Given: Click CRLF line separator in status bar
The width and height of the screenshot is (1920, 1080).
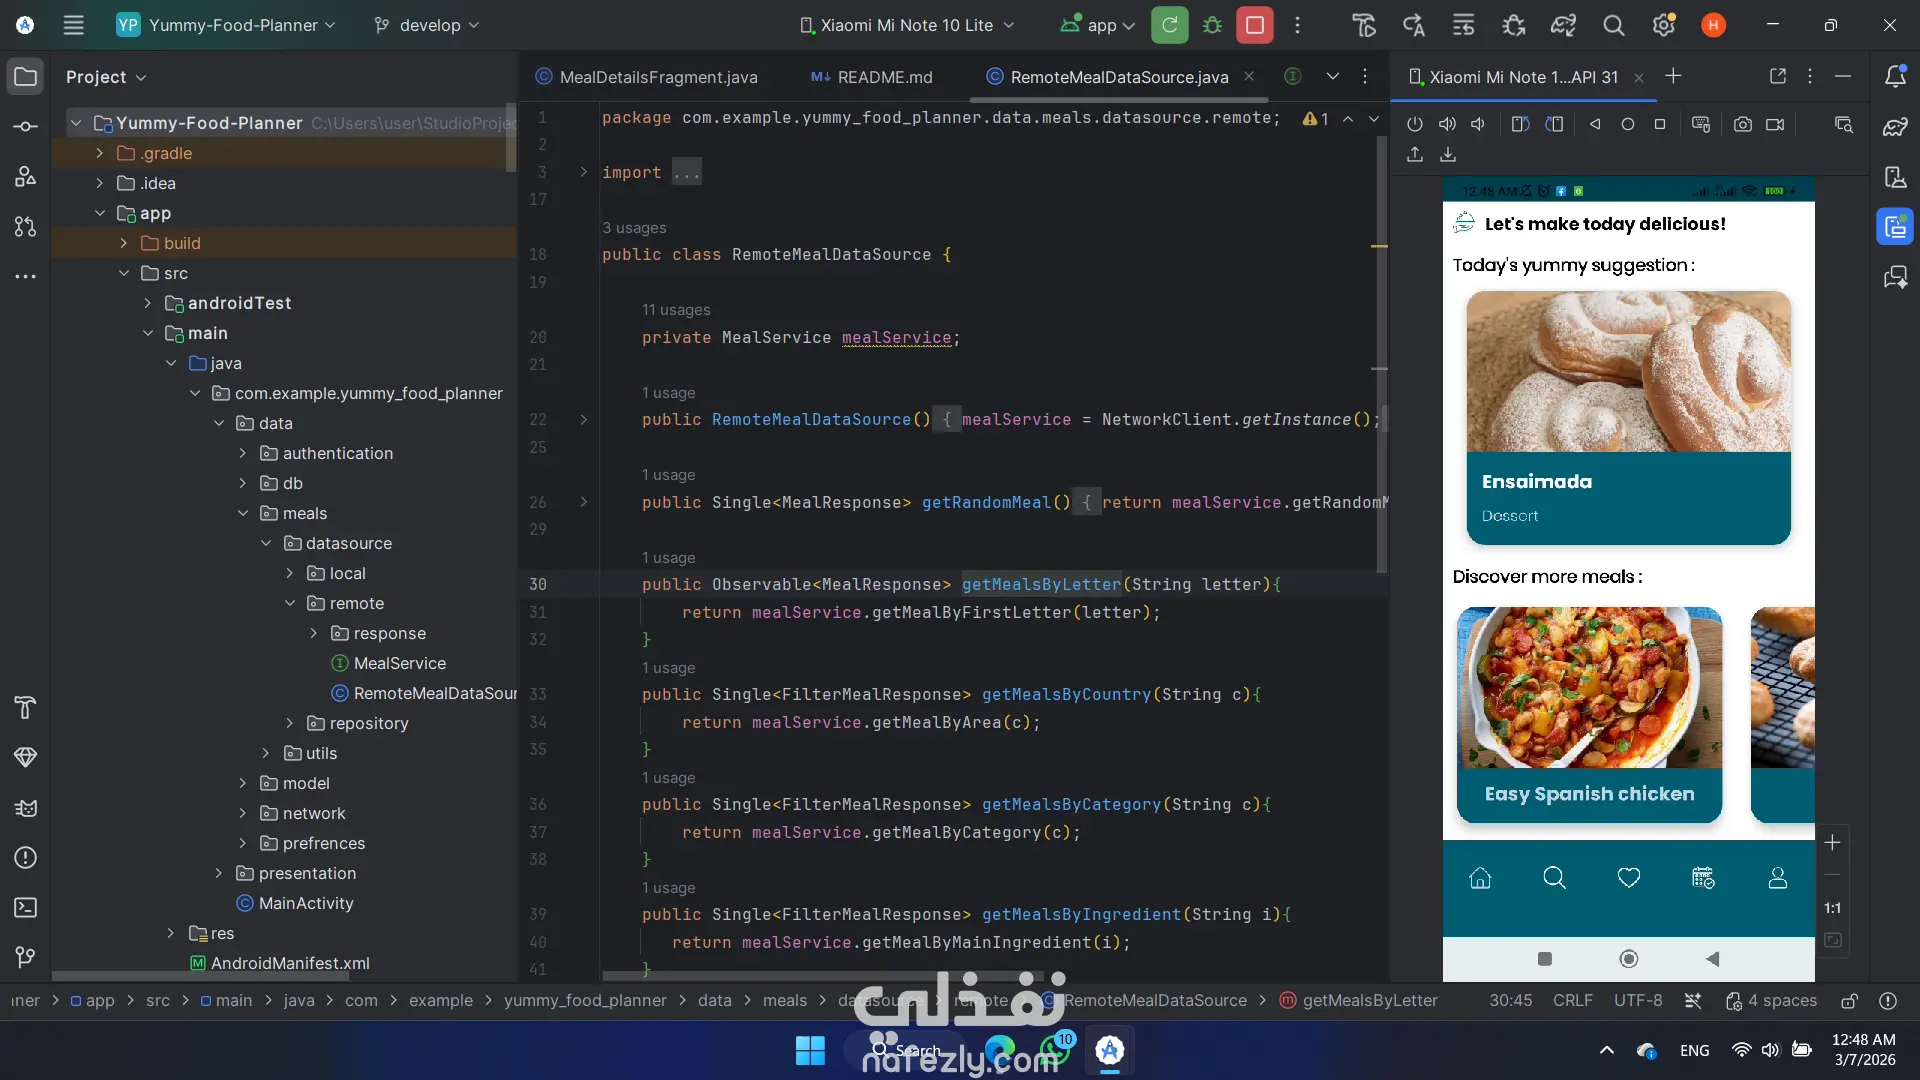Looking at the screenshot, I should pyautogui.click(x=1572, y=1000).
